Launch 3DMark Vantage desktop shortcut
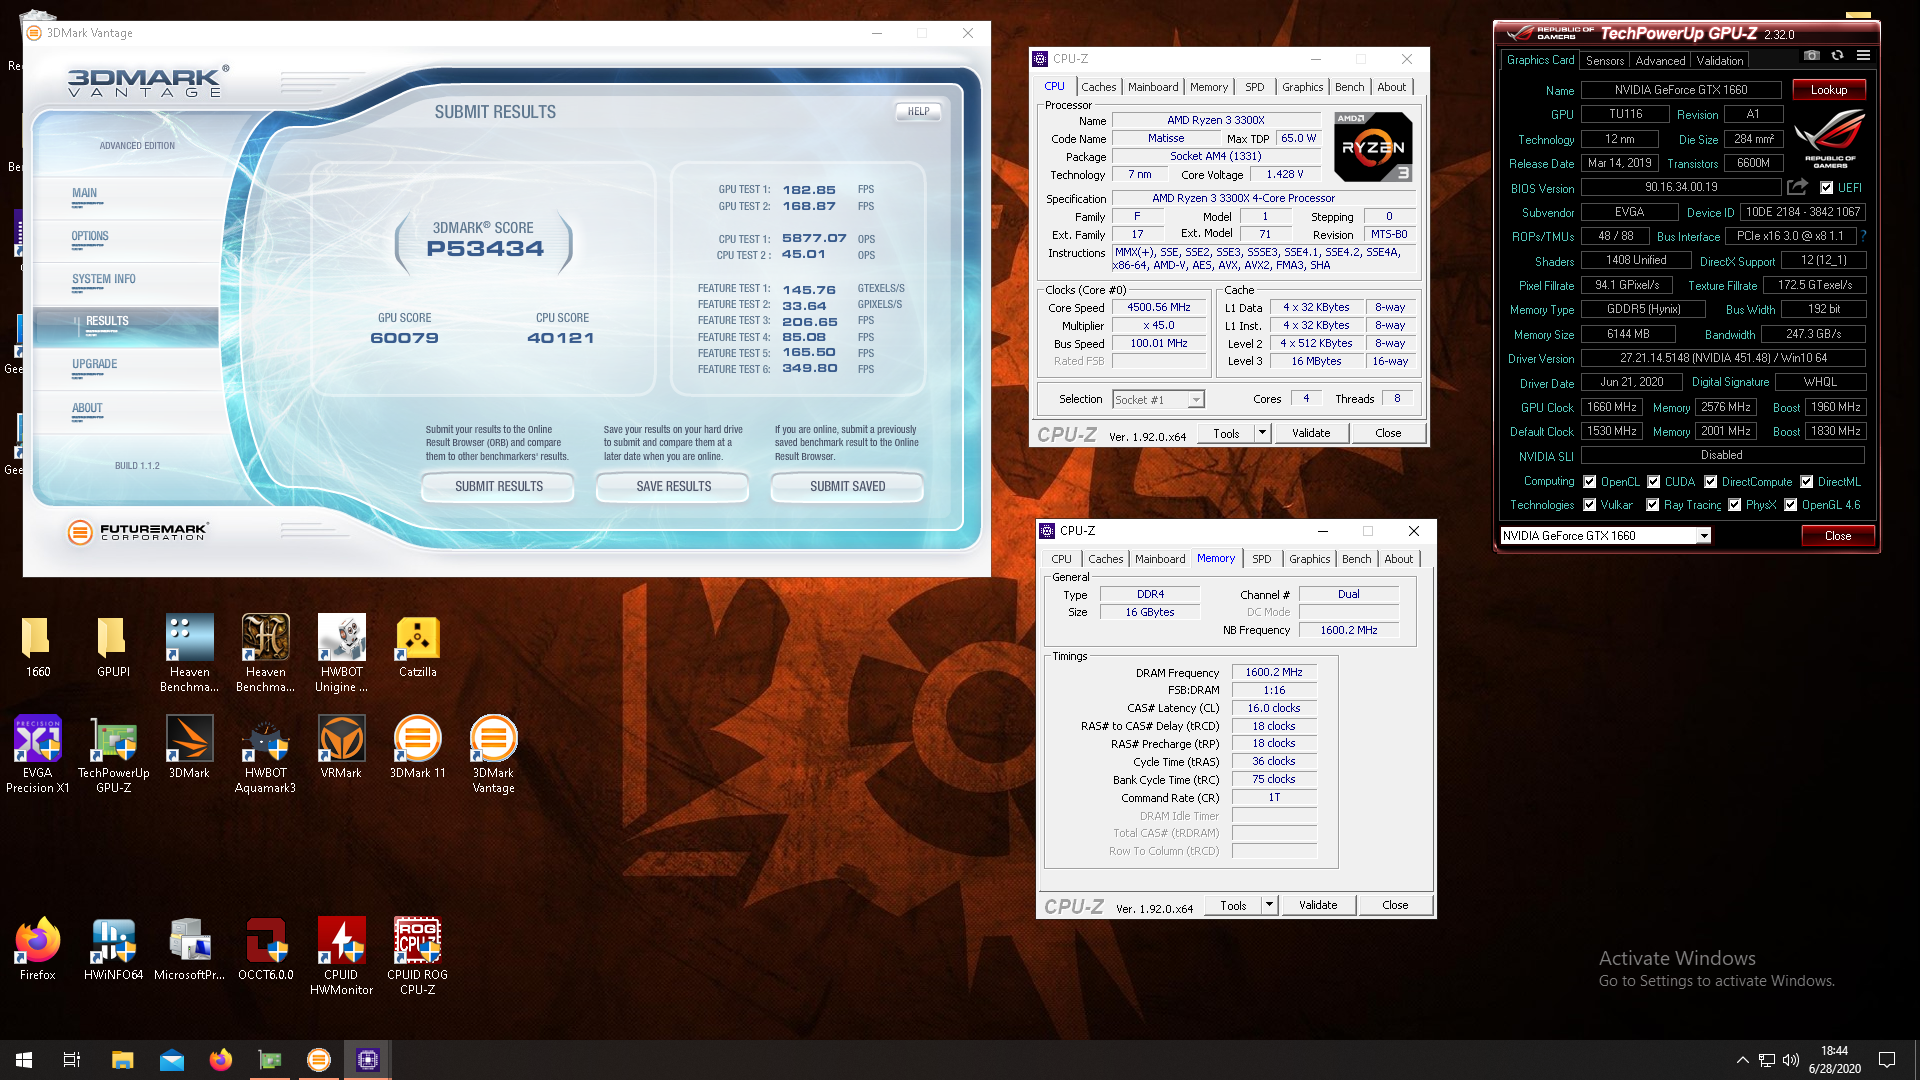This screenshot has height=1080, width=1920. [x=493, y=754]
